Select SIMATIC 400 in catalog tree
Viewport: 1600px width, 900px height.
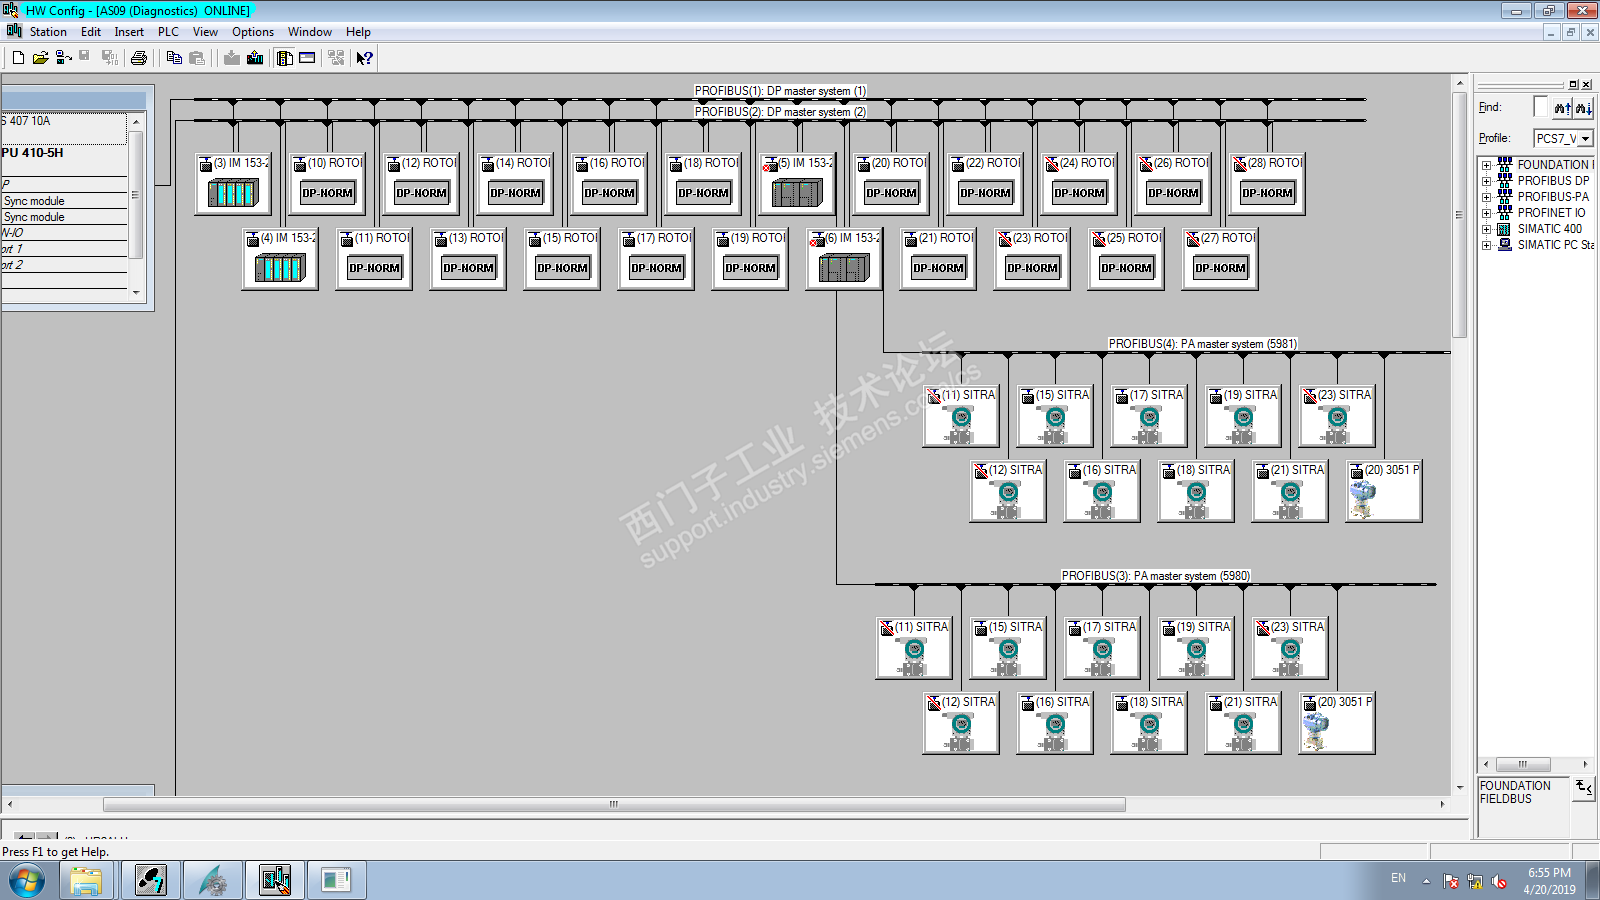click(1549, 229)
